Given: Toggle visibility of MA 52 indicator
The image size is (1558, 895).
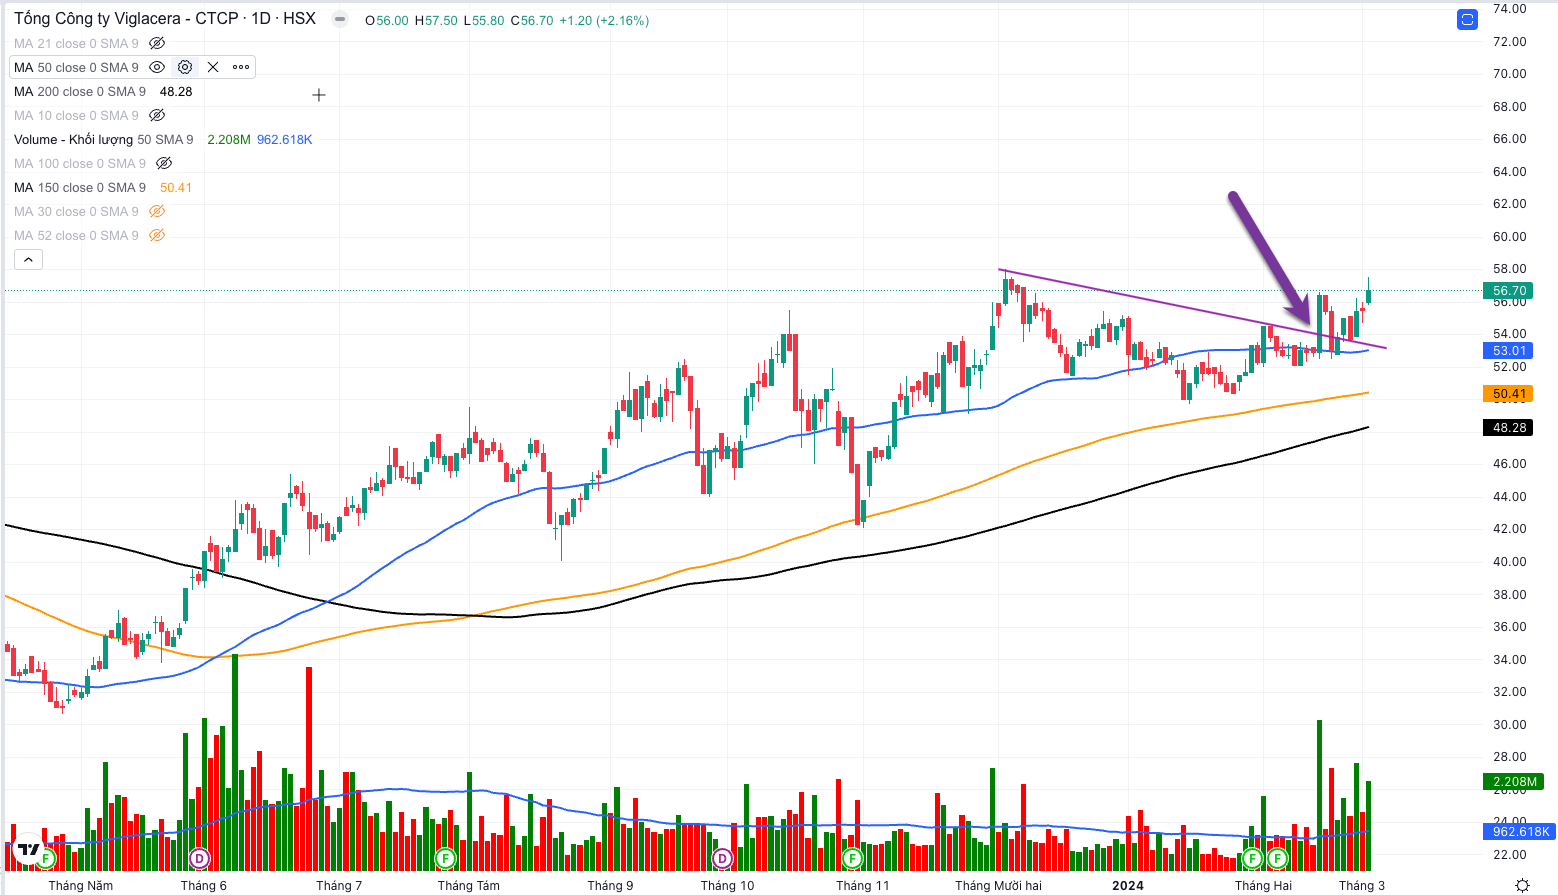Looking at the screenshot, I should tap(157, 235).
